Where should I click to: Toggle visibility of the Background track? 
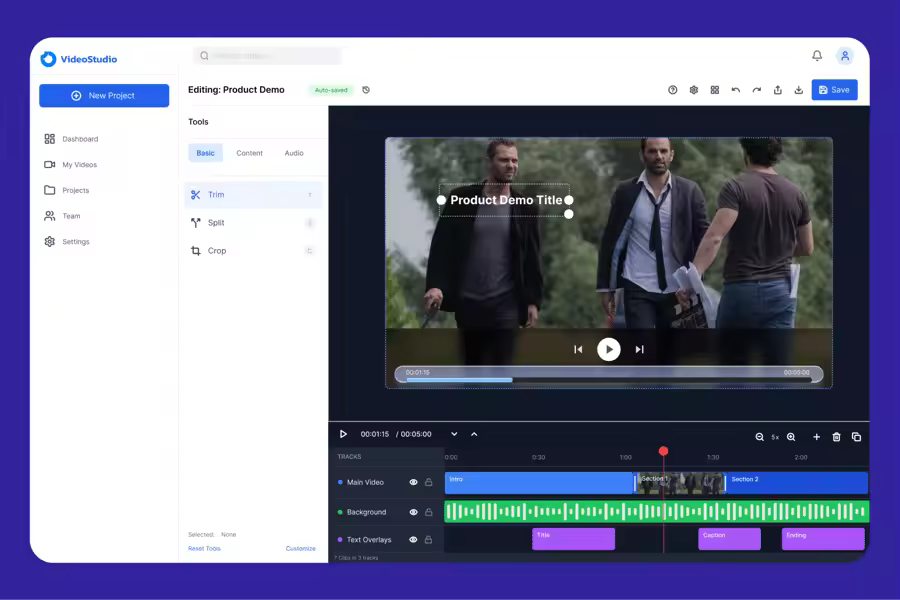point(413,512)
